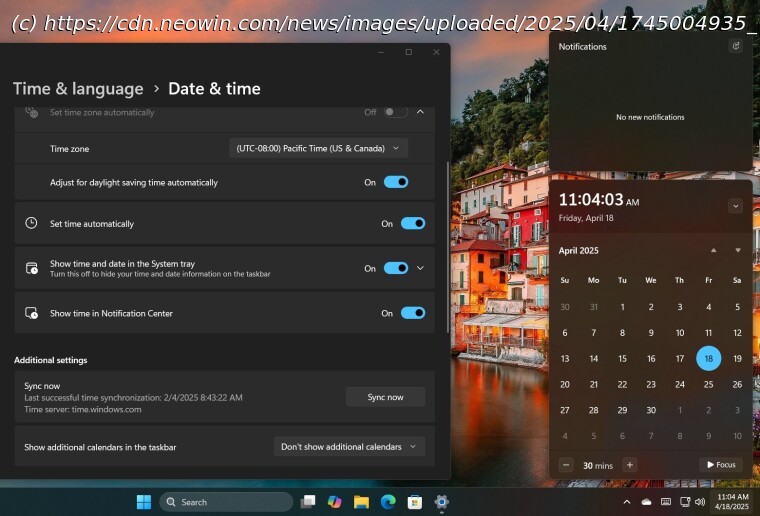This screenshot has width=760, height=516.
Task: Click the Task View taskbar icon
Action: 308,502
